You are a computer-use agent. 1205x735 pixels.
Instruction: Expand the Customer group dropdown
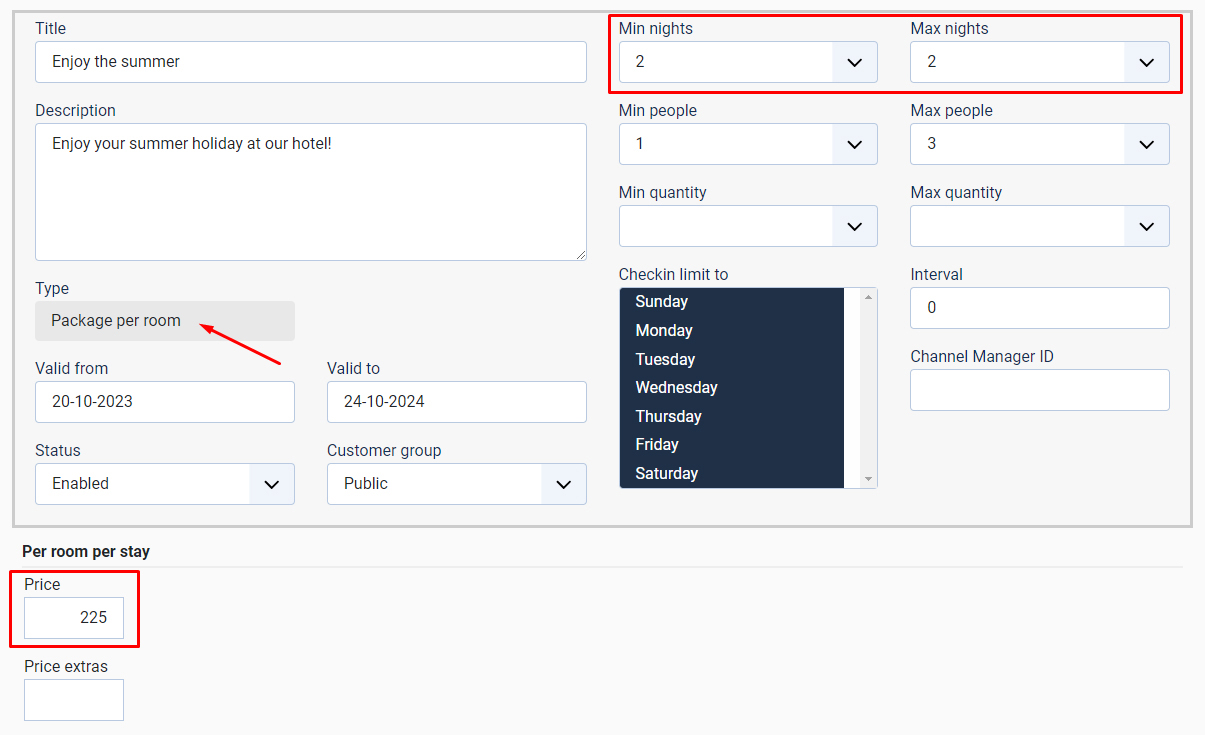click(456, 484)
